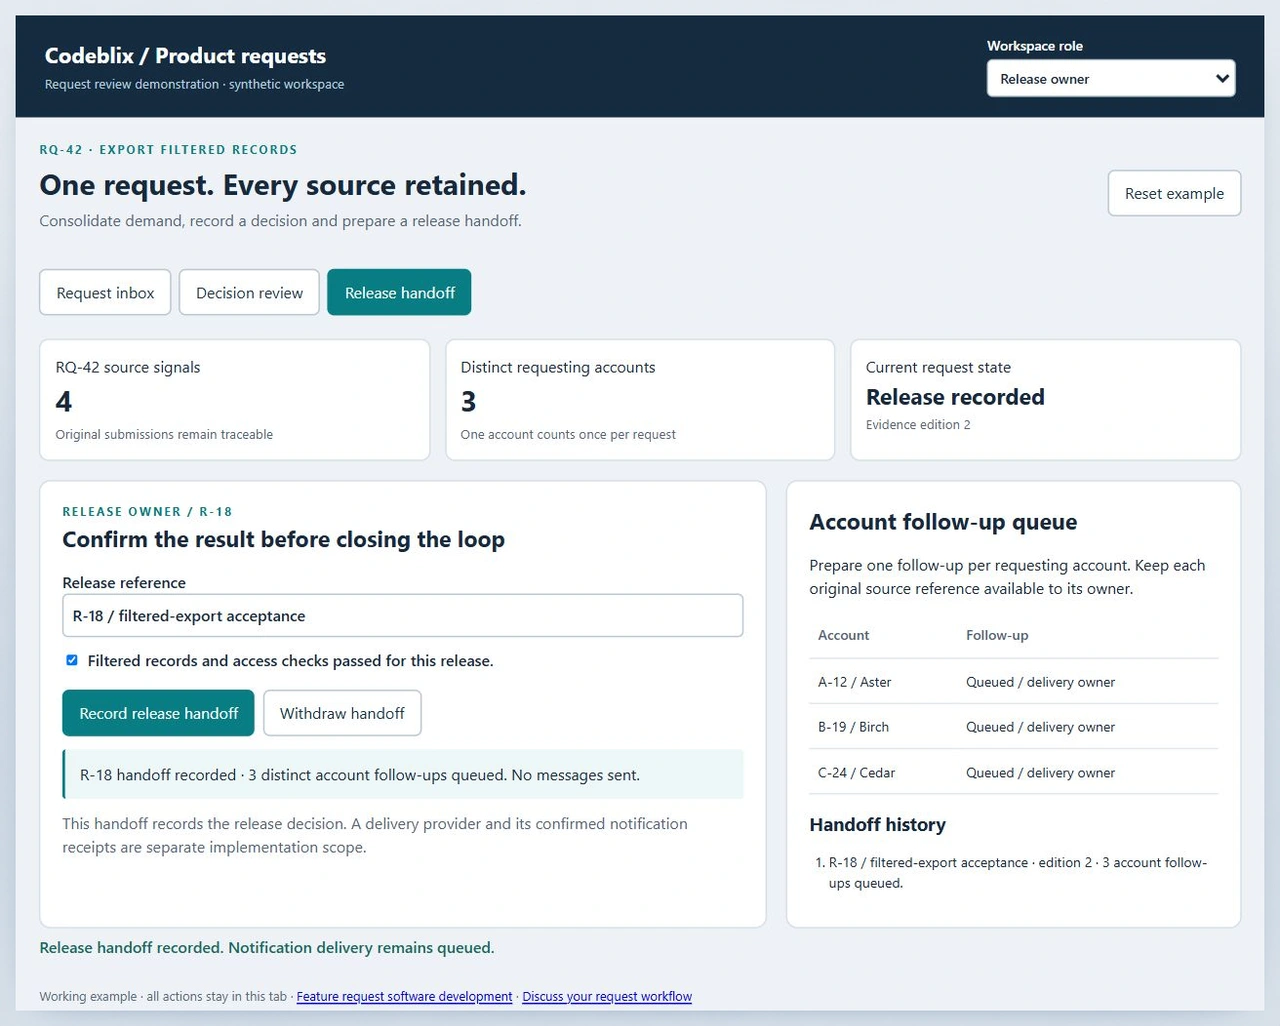Click the 'RQ-42 · Export filtered records' label

tap(168, 150)
